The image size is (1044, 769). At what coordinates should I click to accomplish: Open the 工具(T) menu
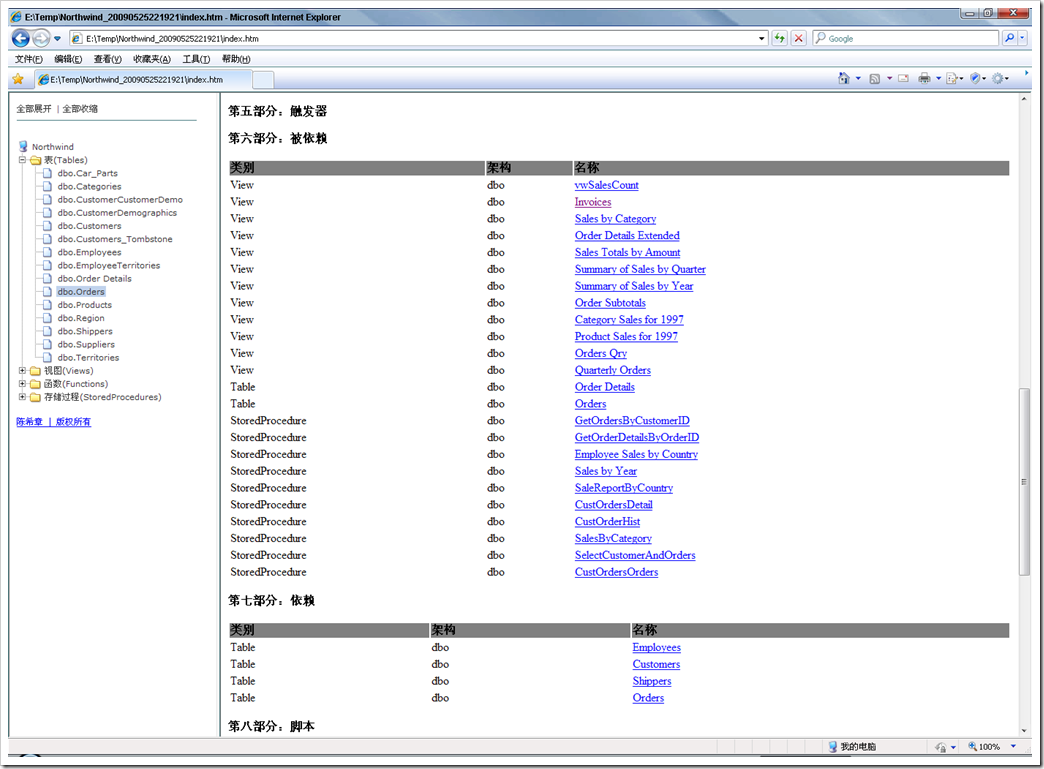pos(196,59)
